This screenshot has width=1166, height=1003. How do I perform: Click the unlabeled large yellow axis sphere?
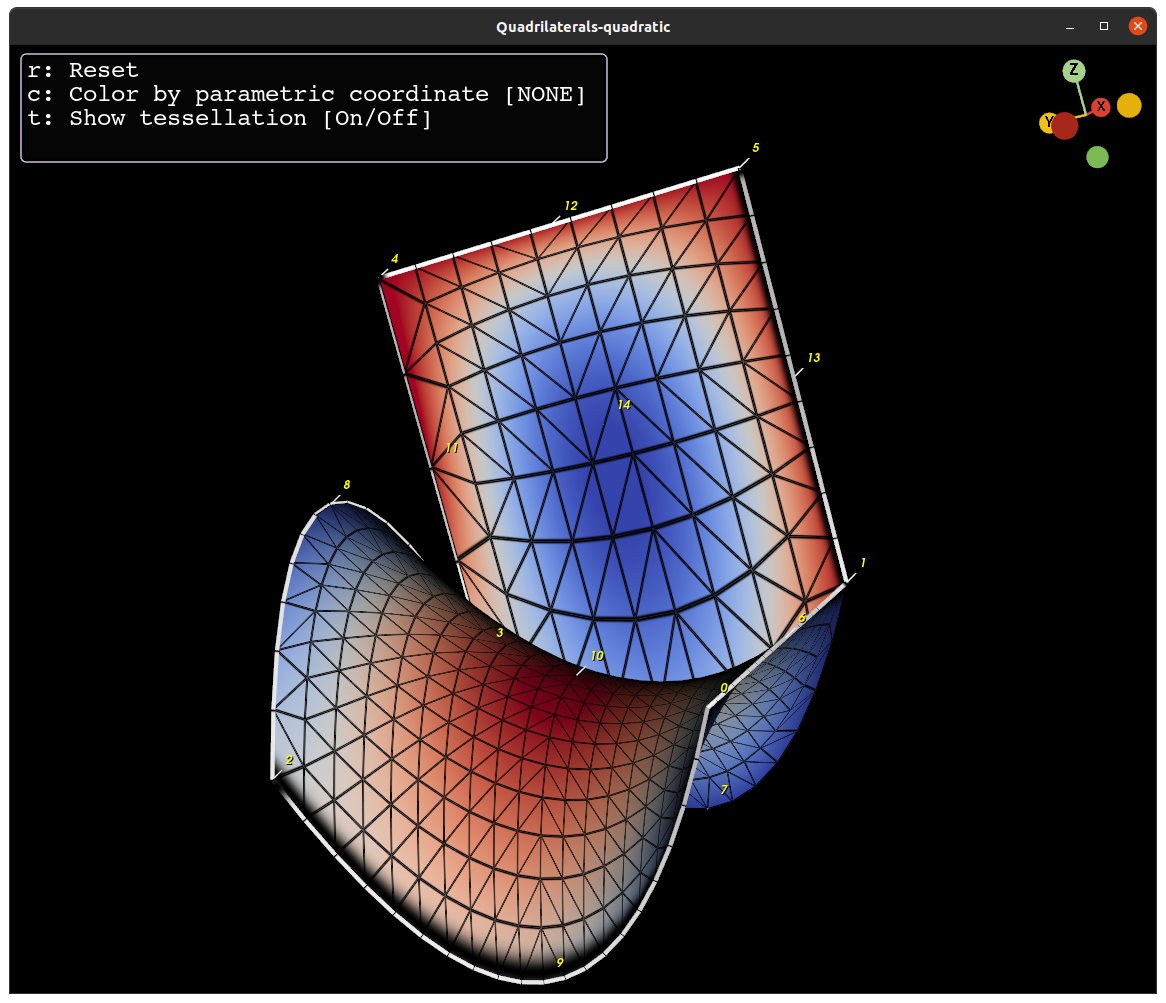(x=1129, y=104)
